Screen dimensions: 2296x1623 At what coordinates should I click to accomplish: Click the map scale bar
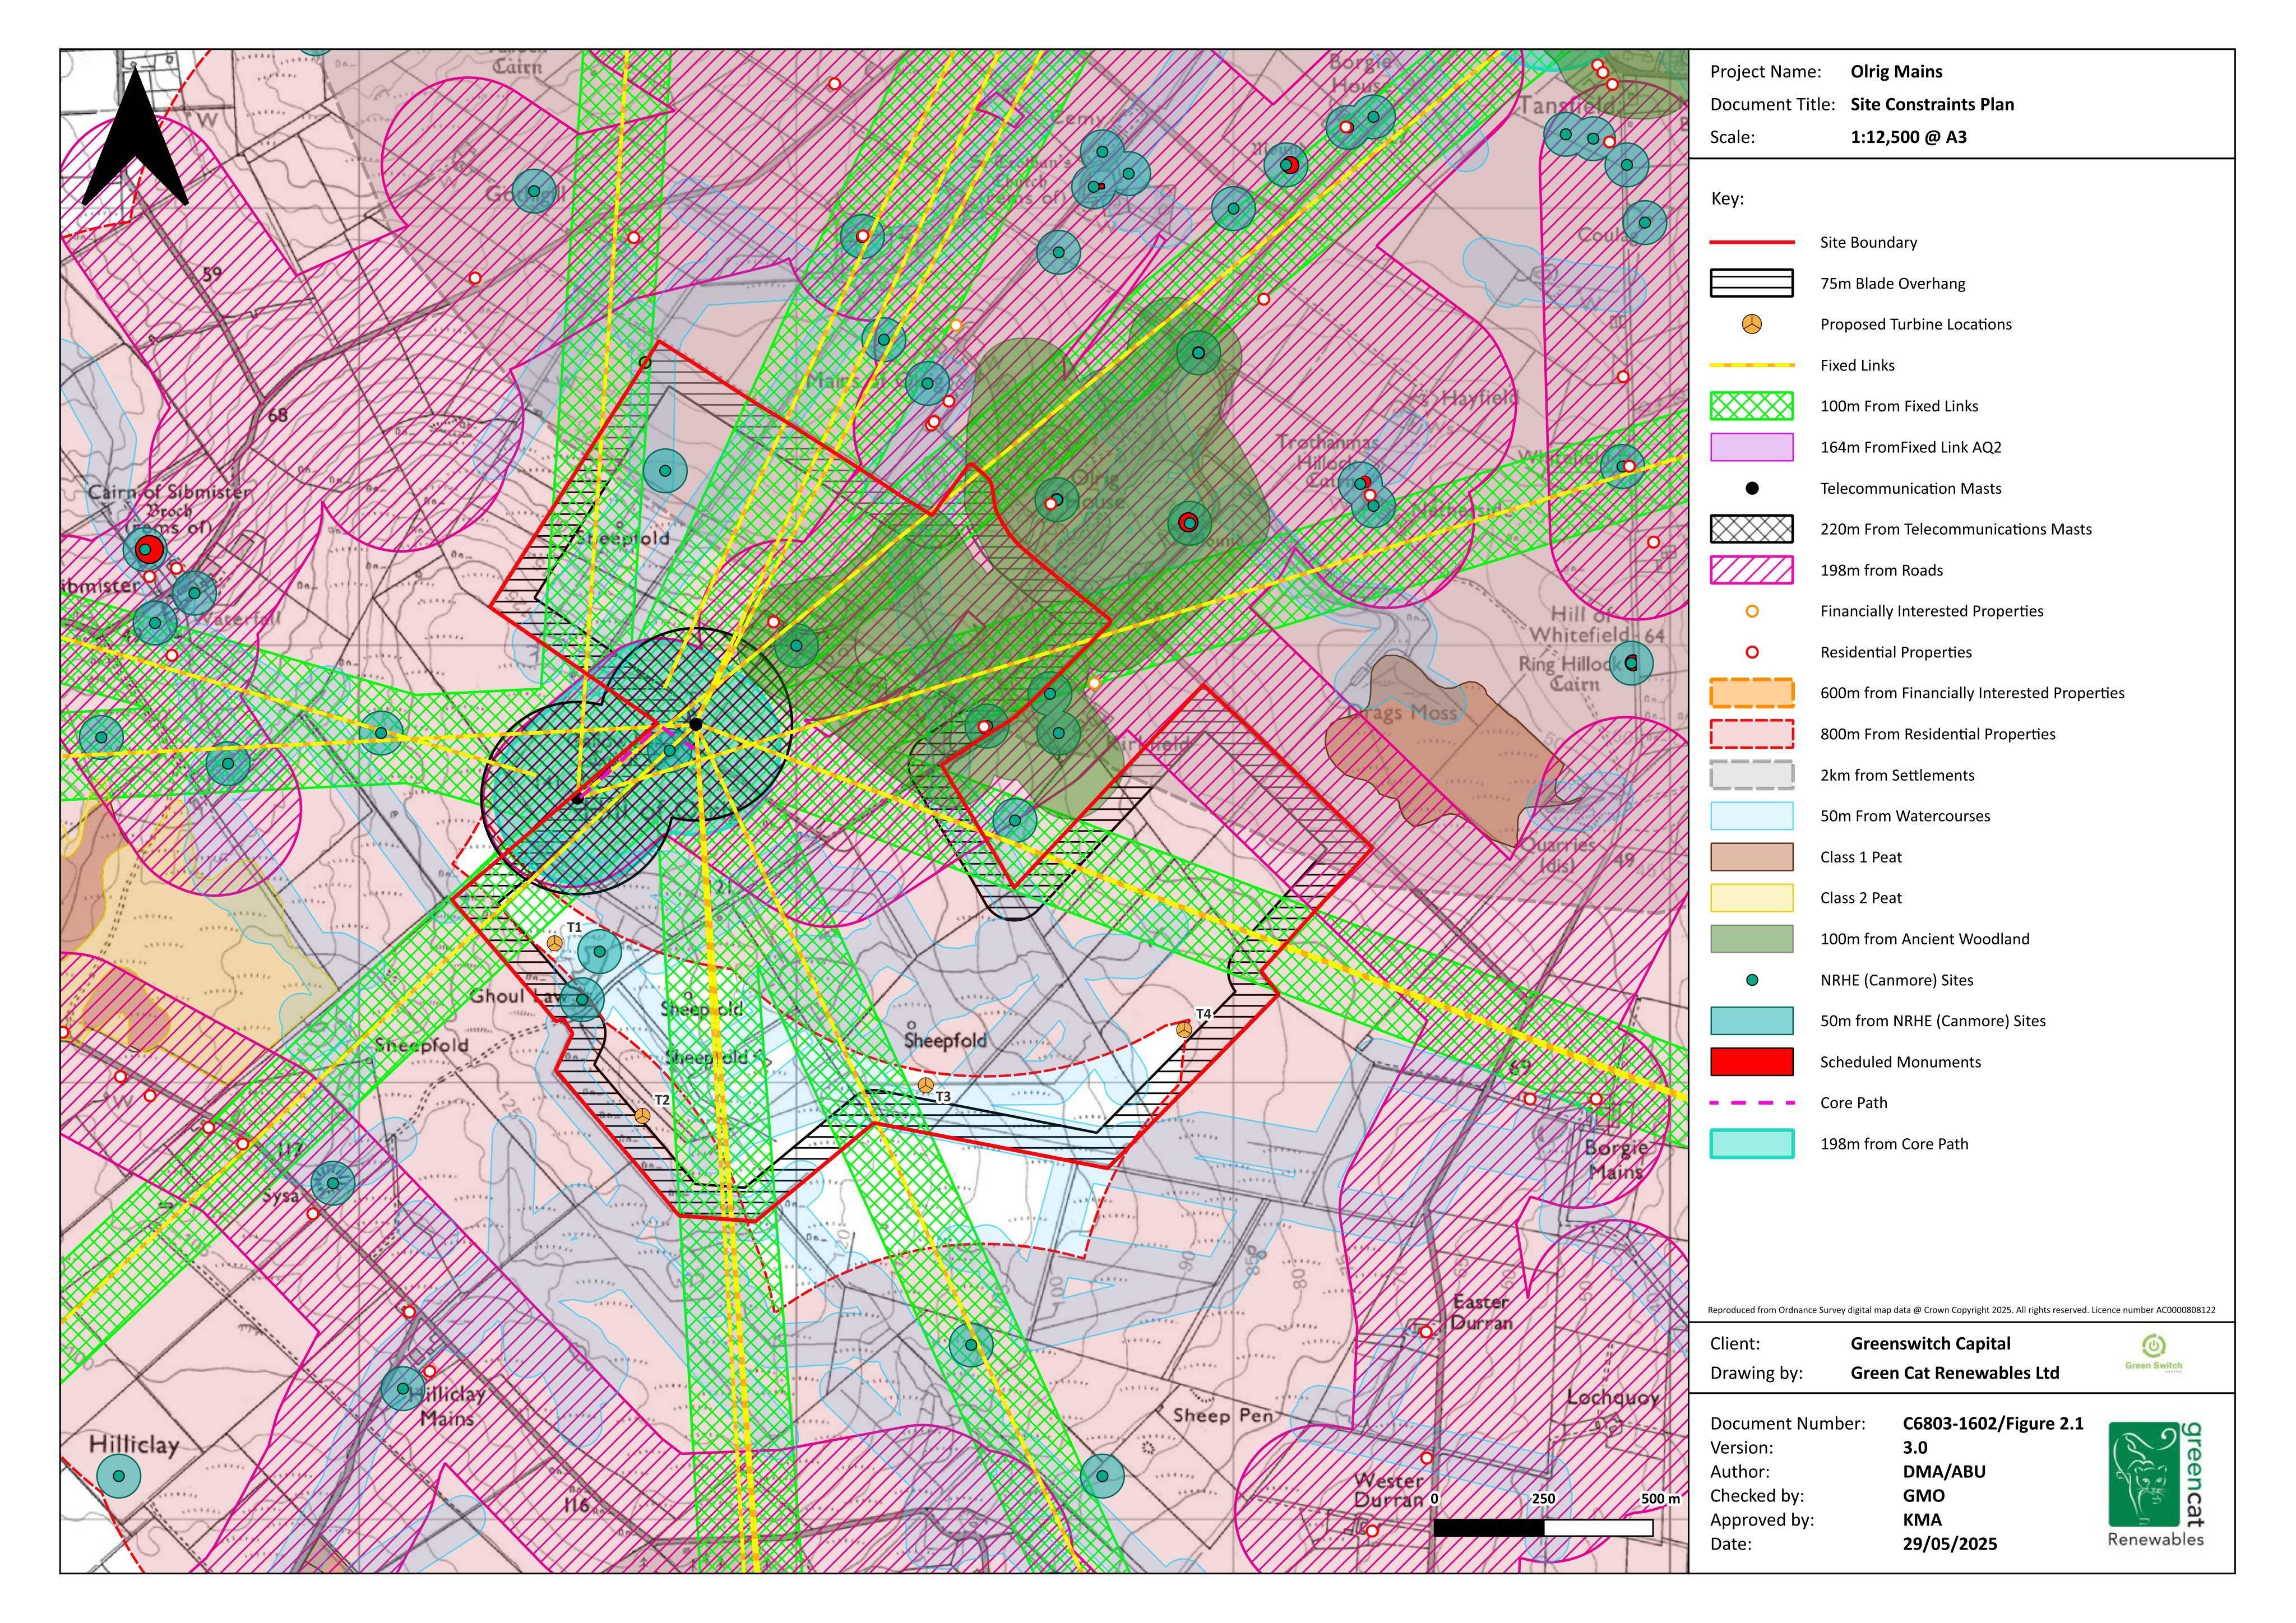click(1543, 1527)
